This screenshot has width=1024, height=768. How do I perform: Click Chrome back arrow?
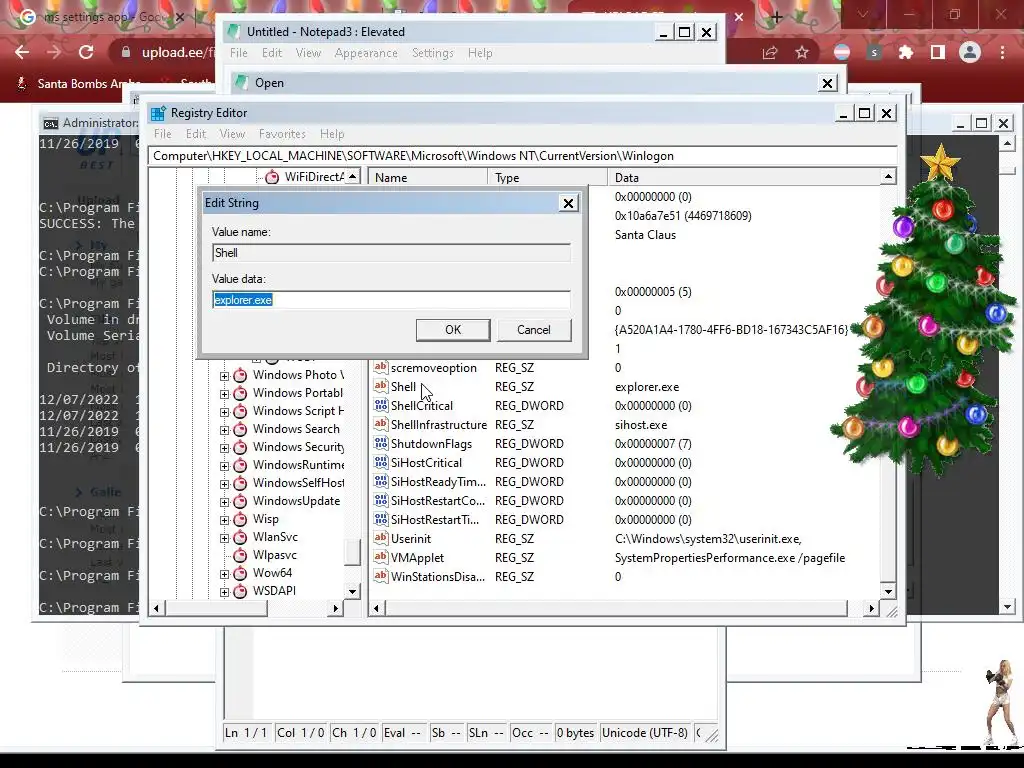pyautogui.click(x=22, y=52)
